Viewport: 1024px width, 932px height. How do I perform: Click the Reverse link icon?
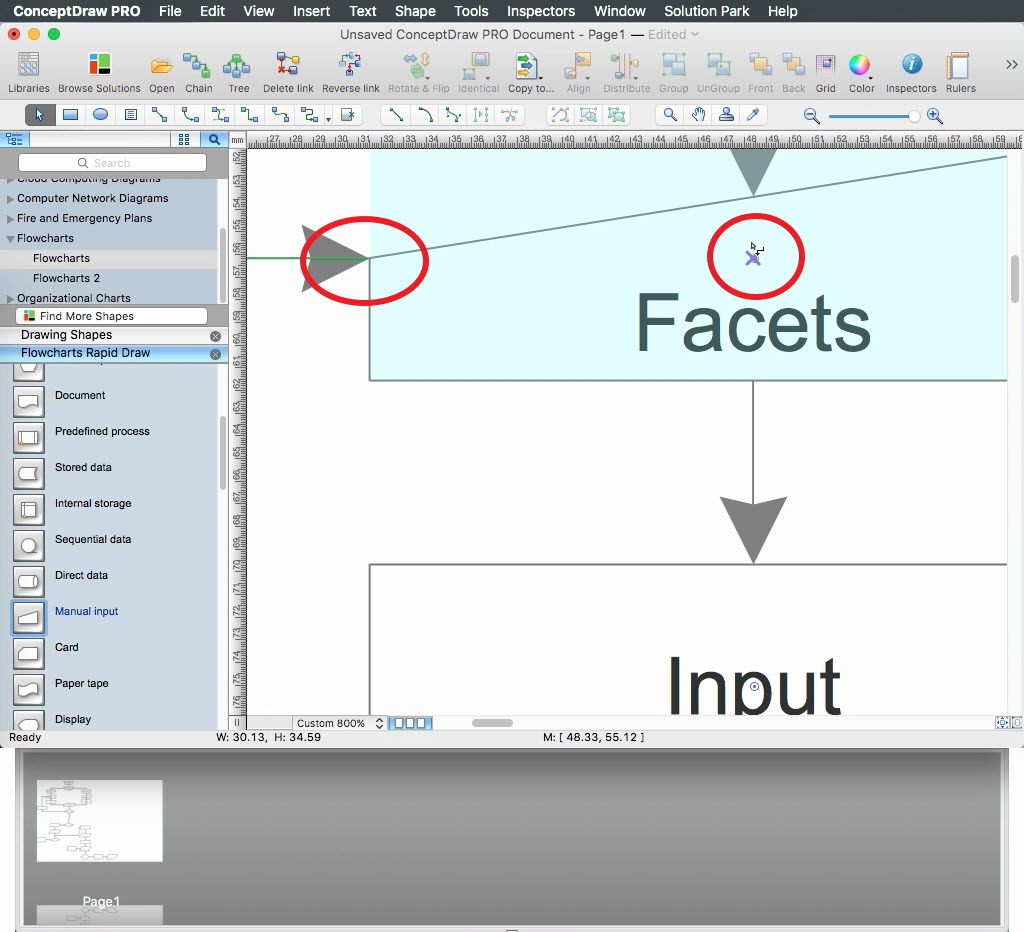tap(350, 67)
